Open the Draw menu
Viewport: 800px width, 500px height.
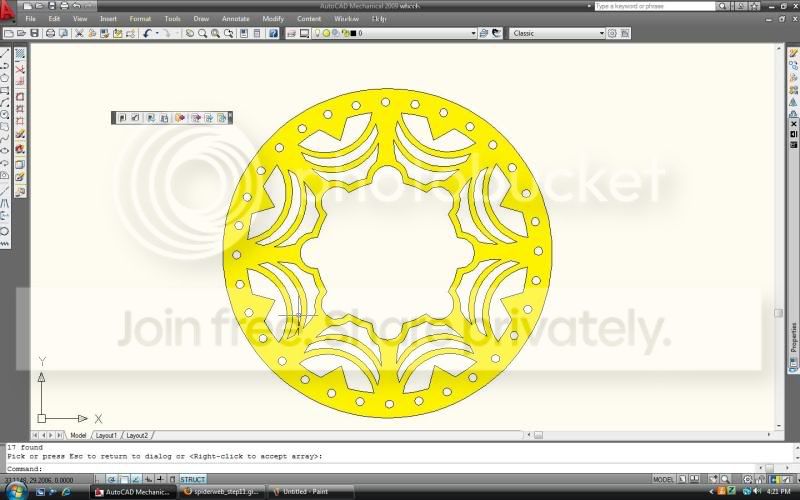pyautogui.click(x=201, y=19)
